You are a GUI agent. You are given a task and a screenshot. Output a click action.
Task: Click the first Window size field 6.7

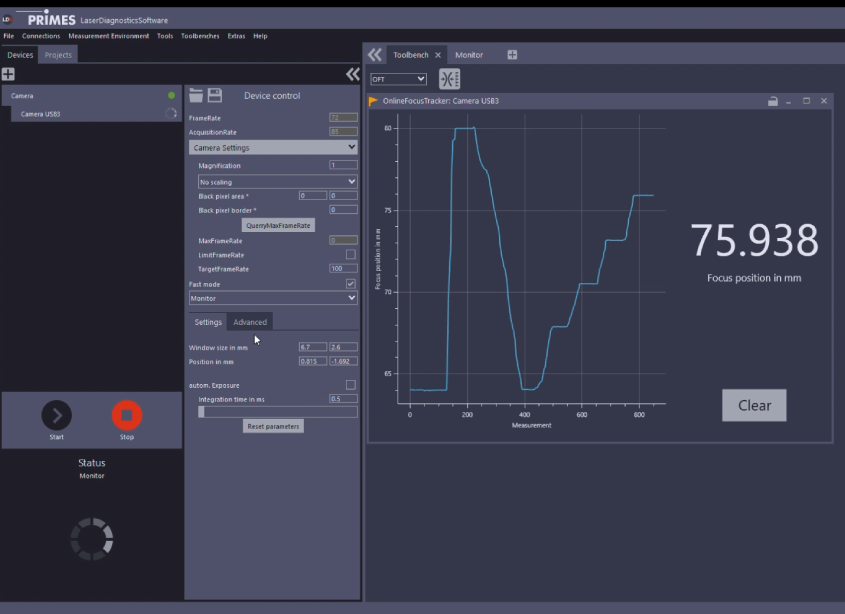point(313,347)
